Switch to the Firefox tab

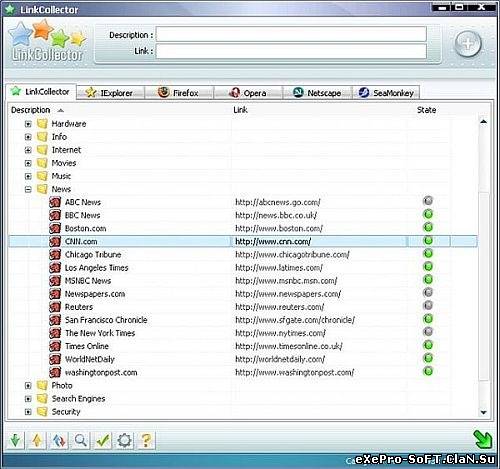179,93
